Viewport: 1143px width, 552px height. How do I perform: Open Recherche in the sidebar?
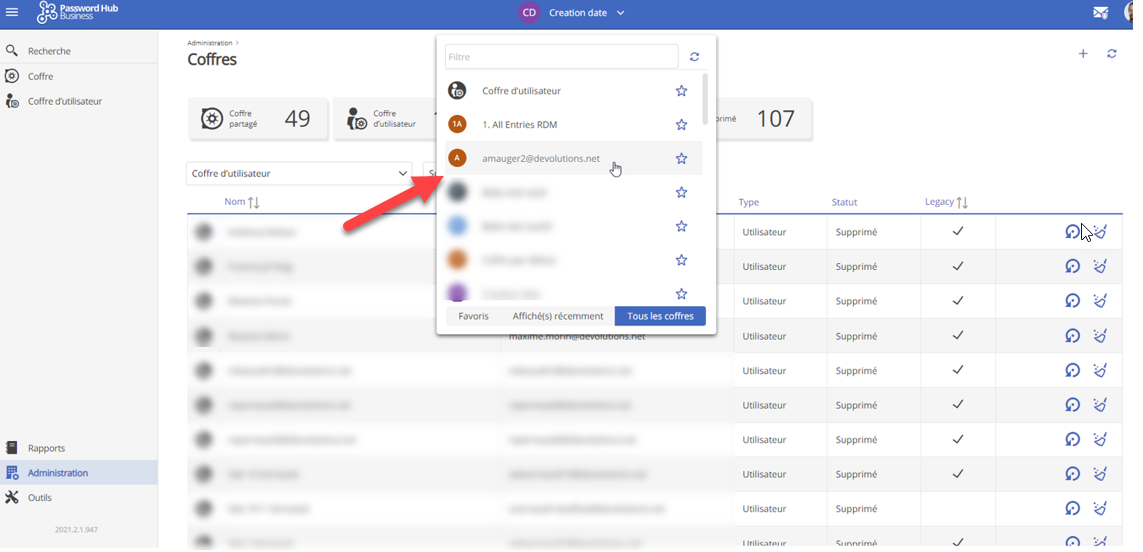[49, 51]
